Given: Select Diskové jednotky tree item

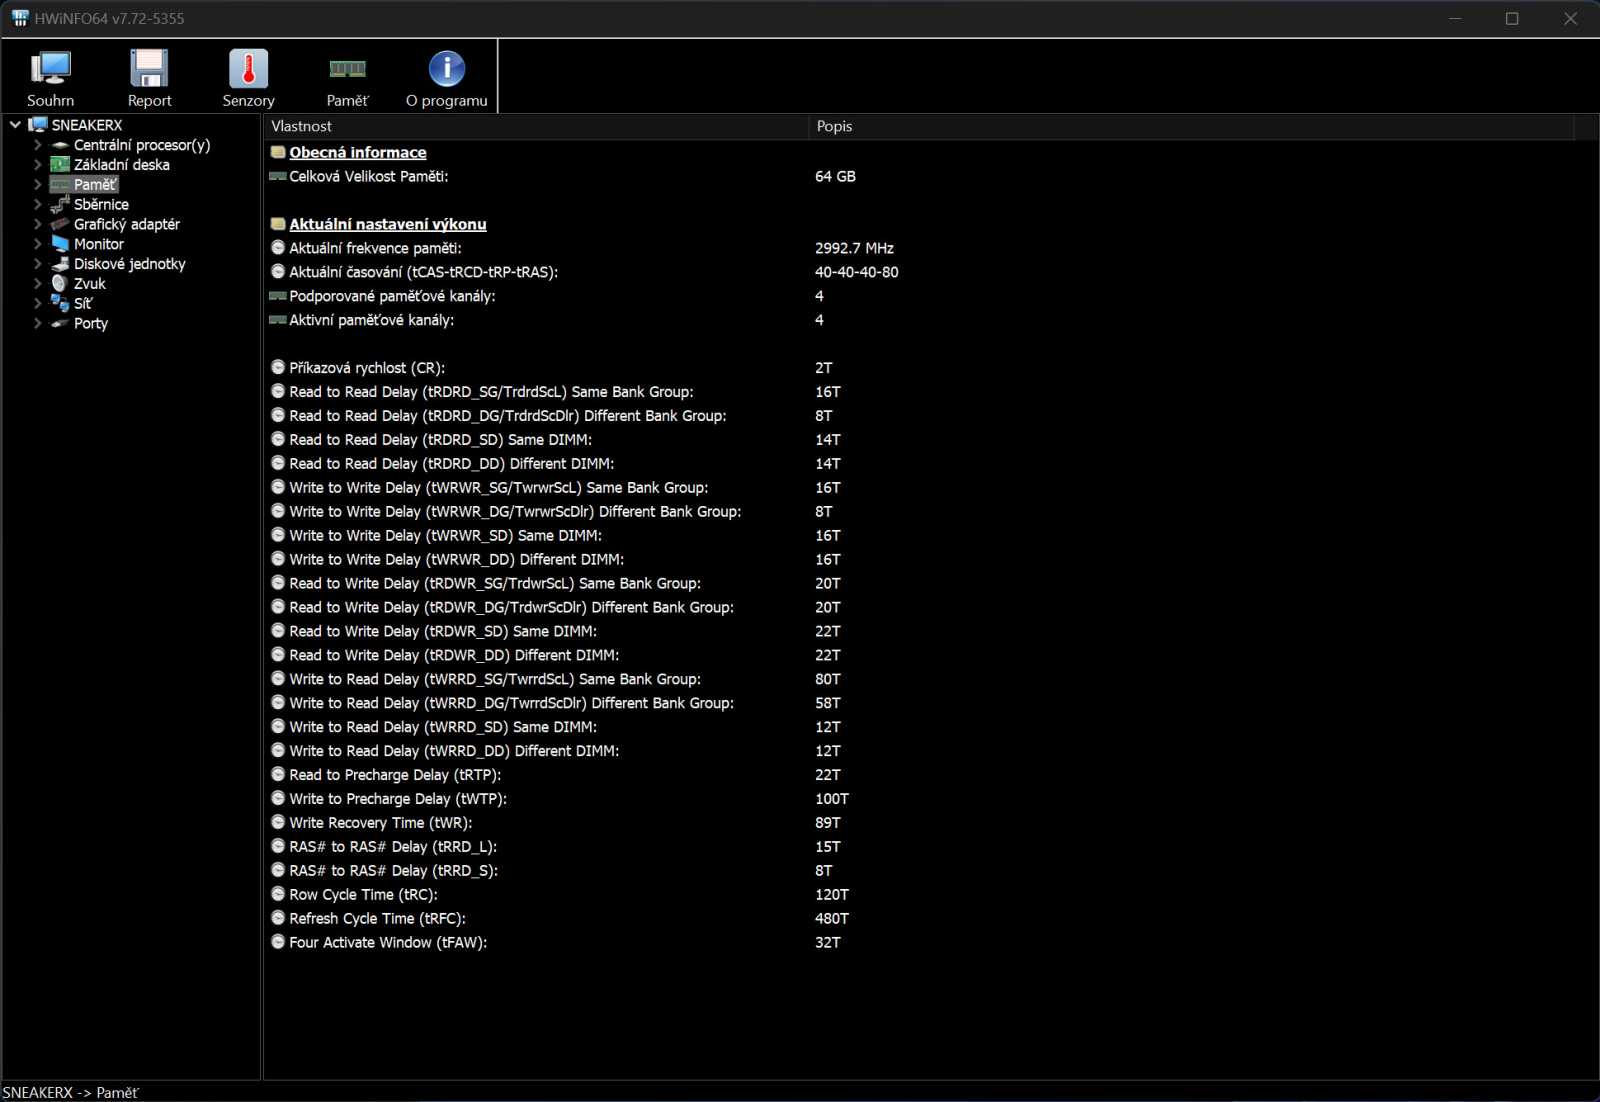Looking at the screenshot, I should pyautogui.click(x=130, y=264).
